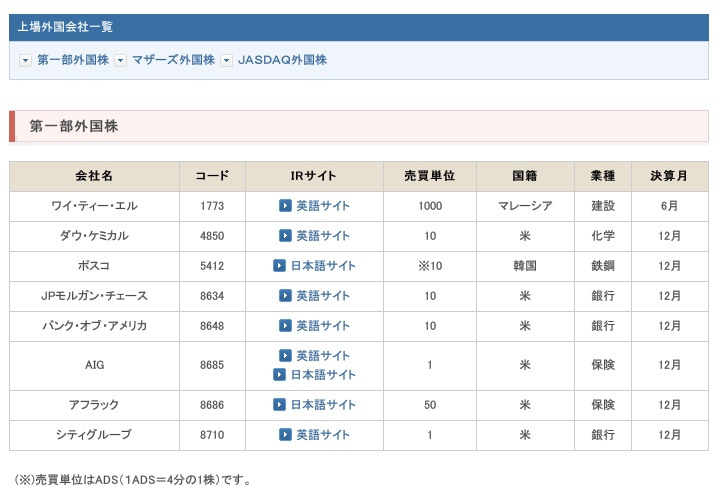Select company name アフラック
This screenshot has height=498, width=722.
click(x=94, y=405)
